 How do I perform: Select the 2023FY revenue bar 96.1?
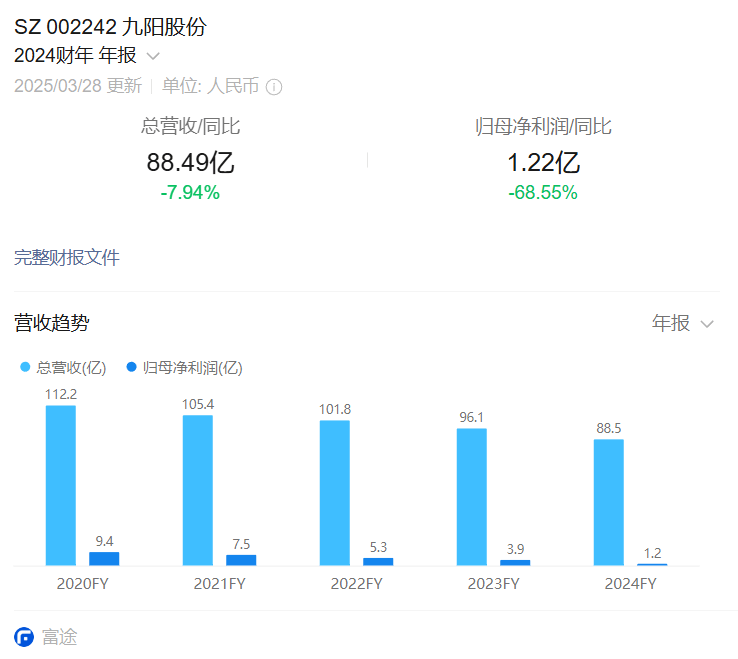pyautogui.click(x=472, y=496)
